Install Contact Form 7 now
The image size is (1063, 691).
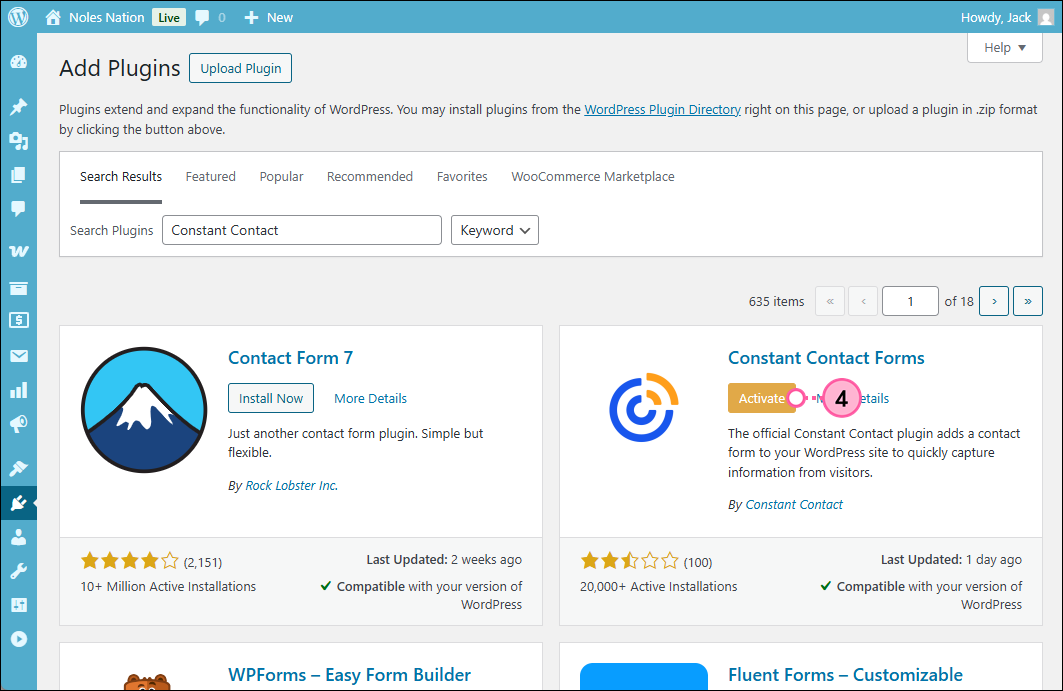(x=270, y=397)
